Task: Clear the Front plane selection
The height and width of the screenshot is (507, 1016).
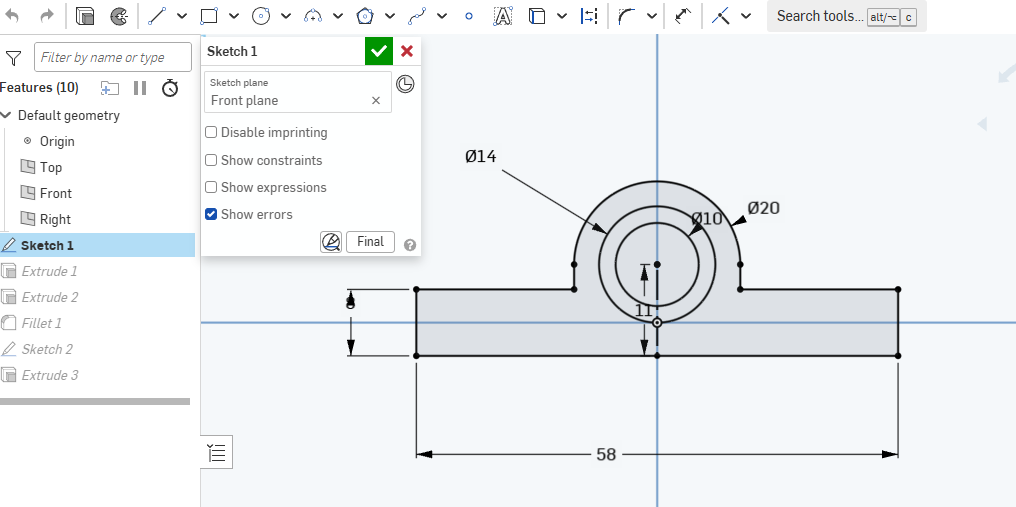Action: (x=376, y=100)
